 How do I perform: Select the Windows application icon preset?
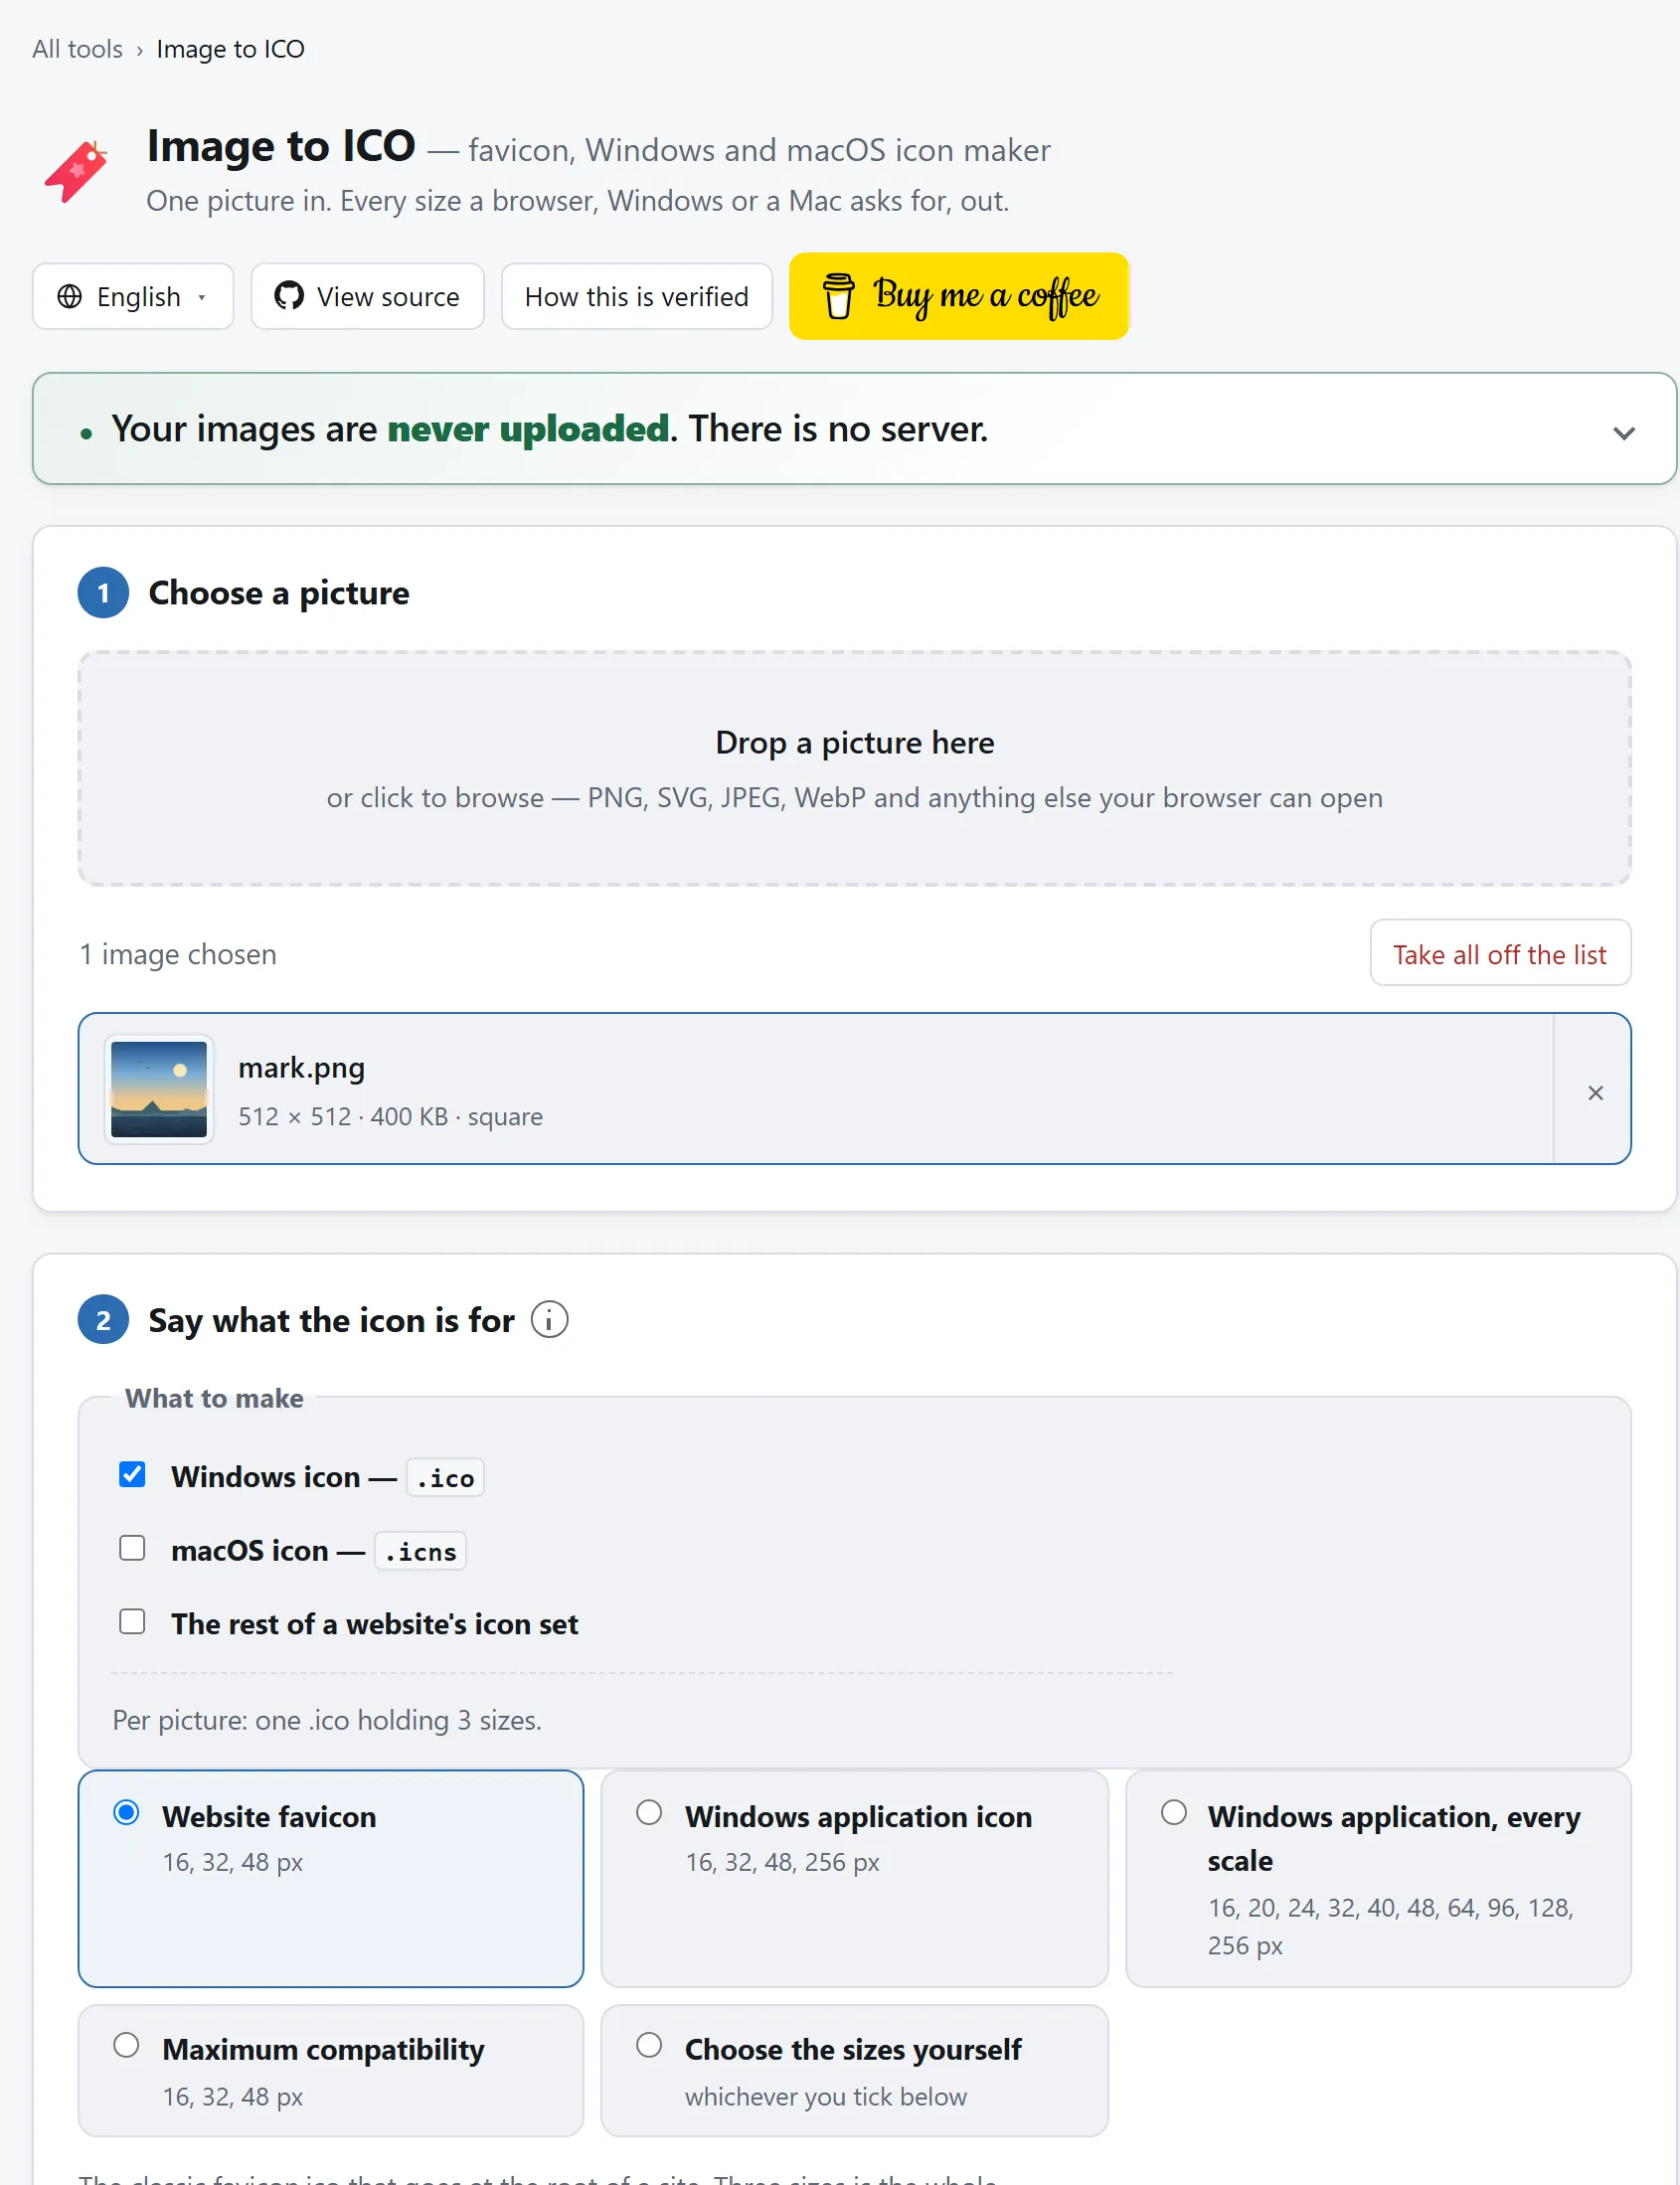[x=854, y=1878]
